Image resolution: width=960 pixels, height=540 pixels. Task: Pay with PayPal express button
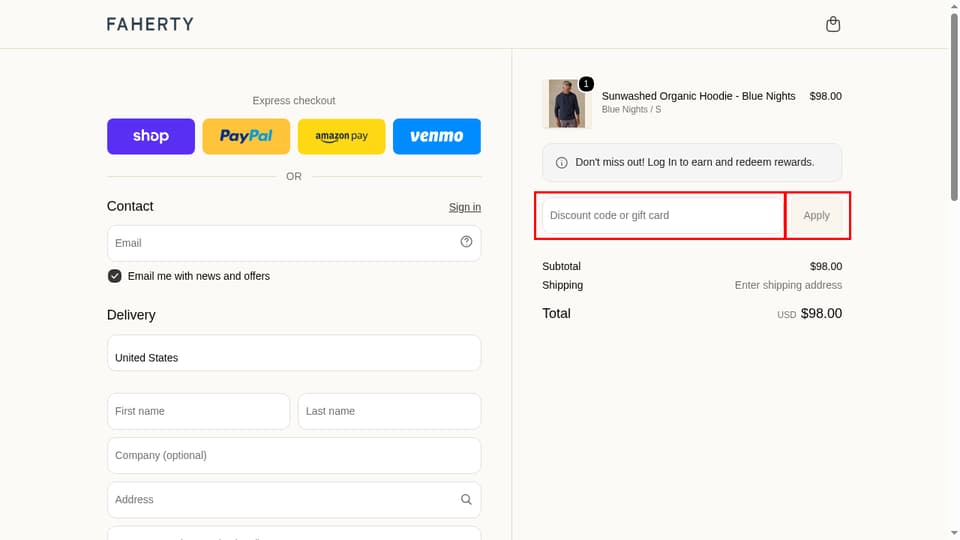tap(246, 136)
